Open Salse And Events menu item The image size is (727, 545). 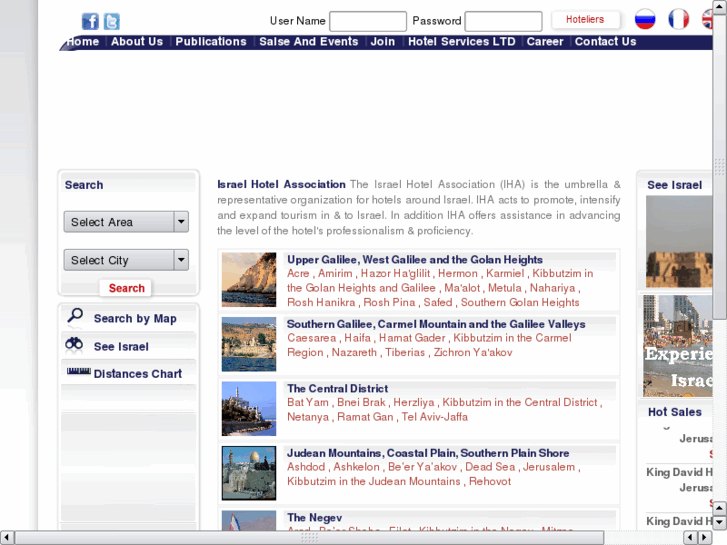309,42
